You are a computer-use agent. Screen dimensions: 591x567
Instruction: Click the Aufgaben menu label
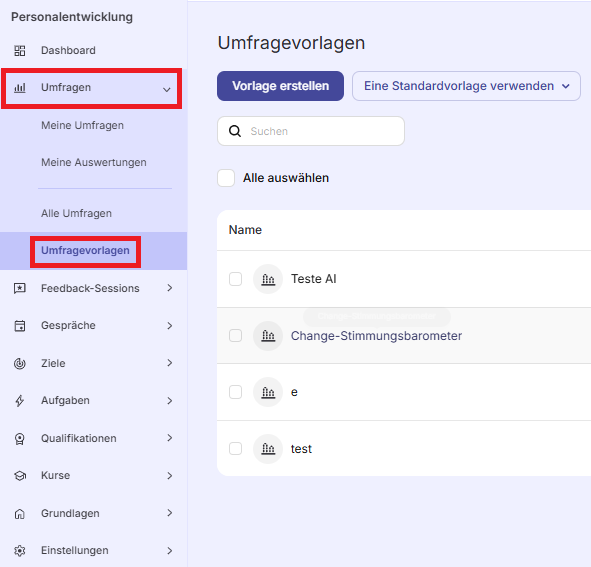(x=65, y=400)
